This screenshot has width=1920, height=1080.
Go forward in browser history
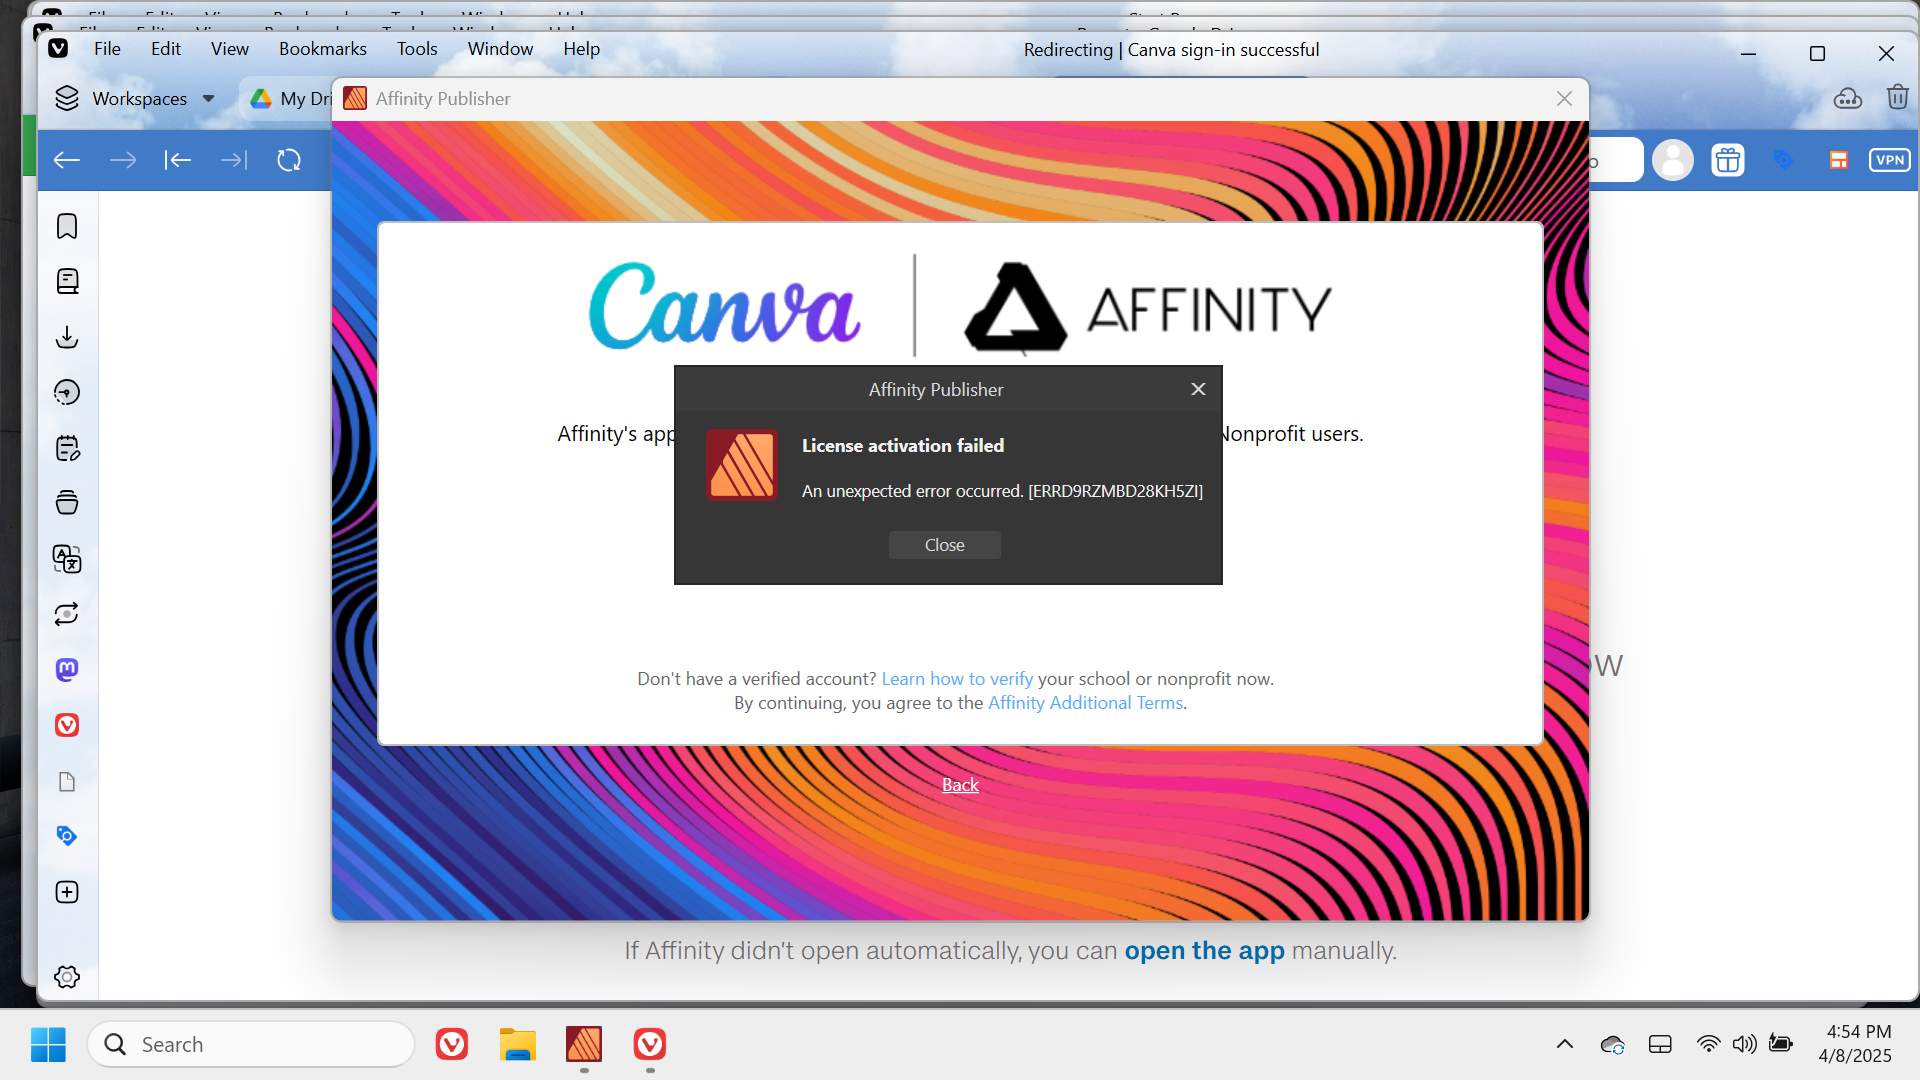[x=122, y=160]
